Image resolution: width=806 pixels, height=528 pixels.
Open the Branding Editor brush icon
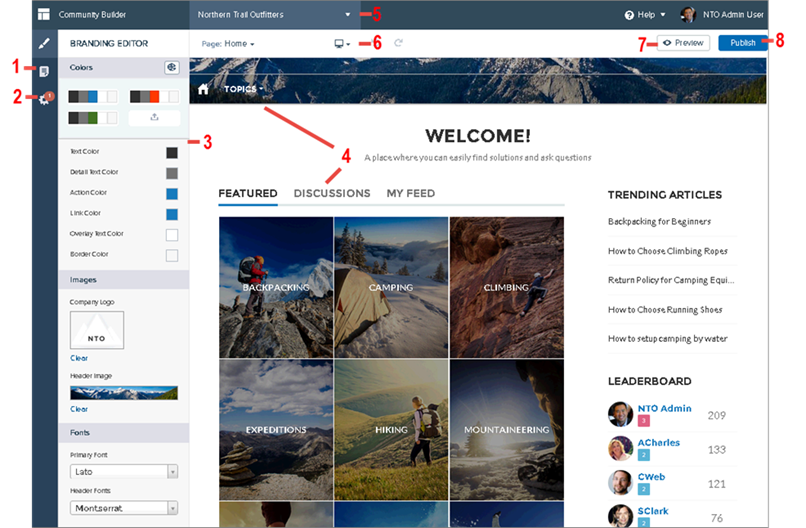tap(44, 44)
